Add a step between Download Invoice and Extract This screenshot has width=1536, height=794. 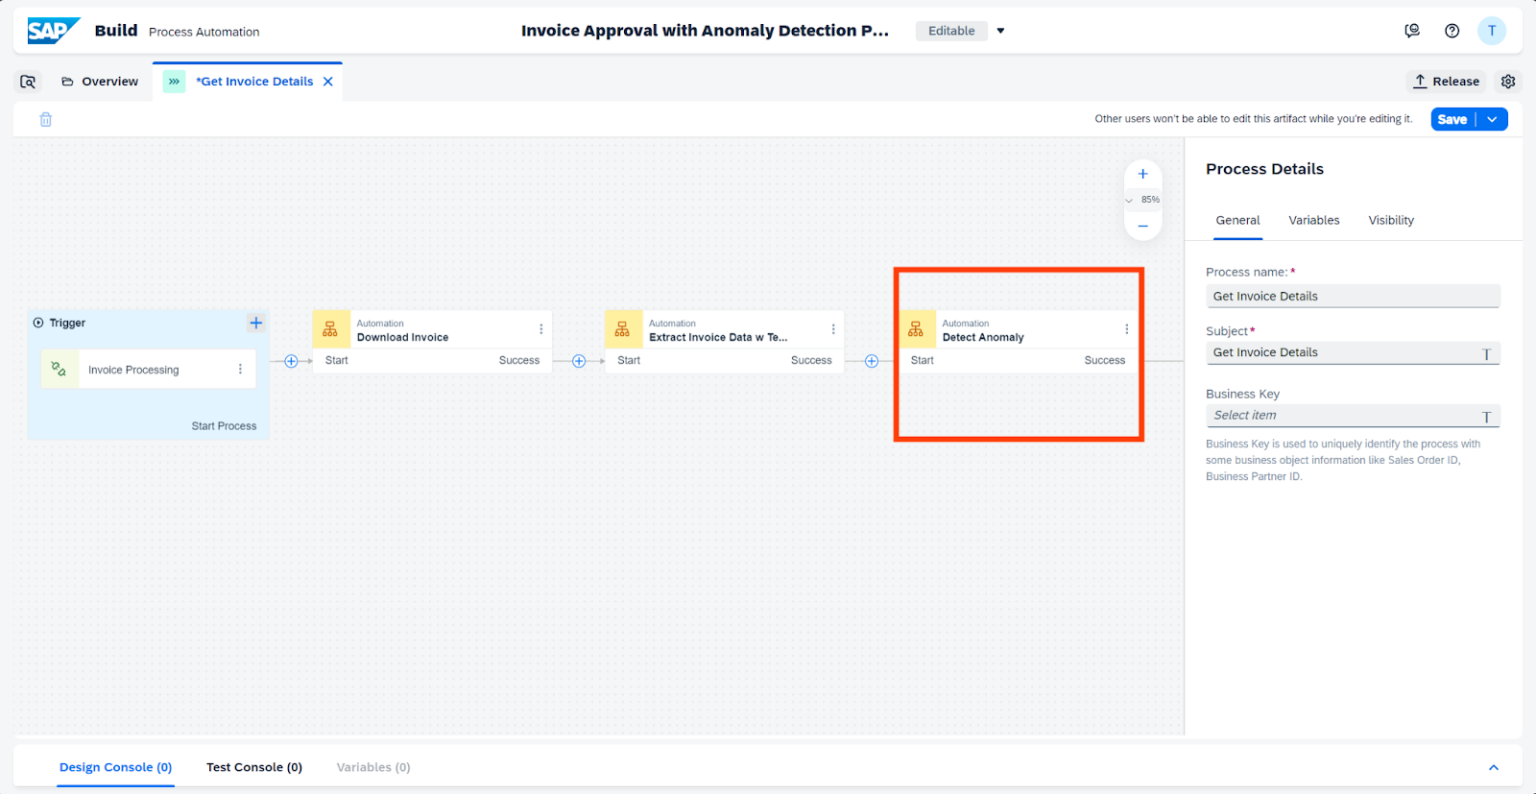coord(580,361)
